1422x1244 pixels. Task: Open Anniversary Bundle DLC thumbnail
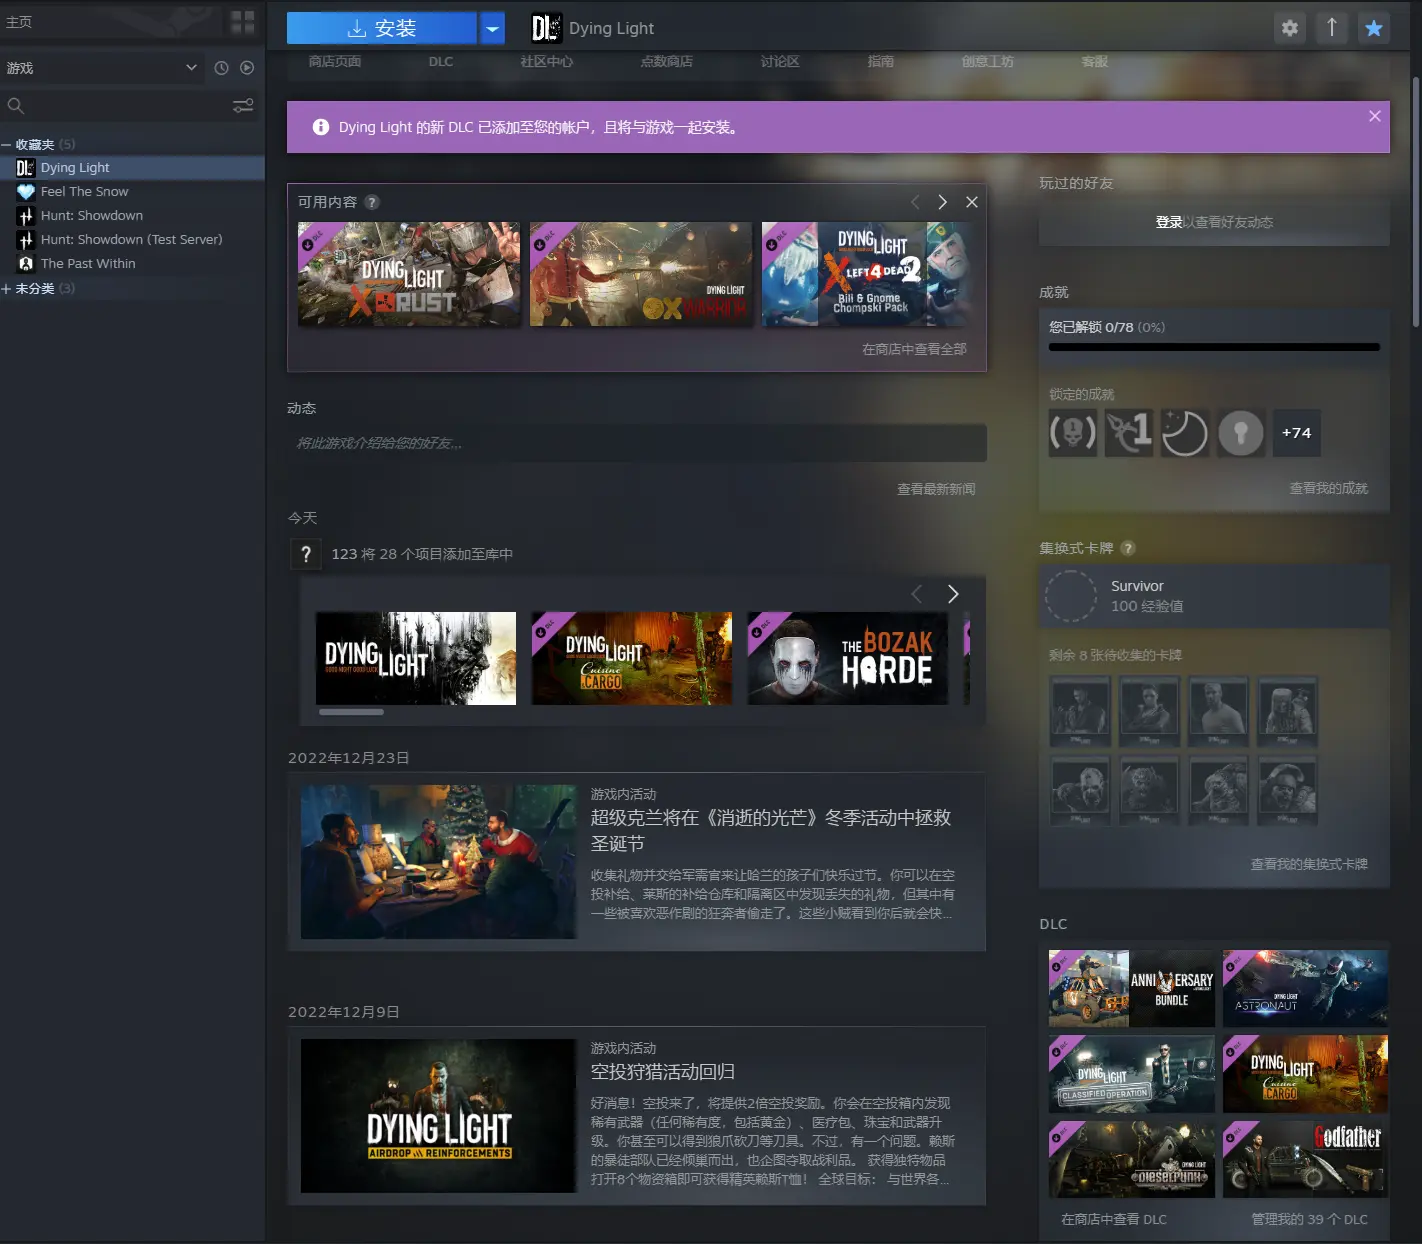point(1132,988)
